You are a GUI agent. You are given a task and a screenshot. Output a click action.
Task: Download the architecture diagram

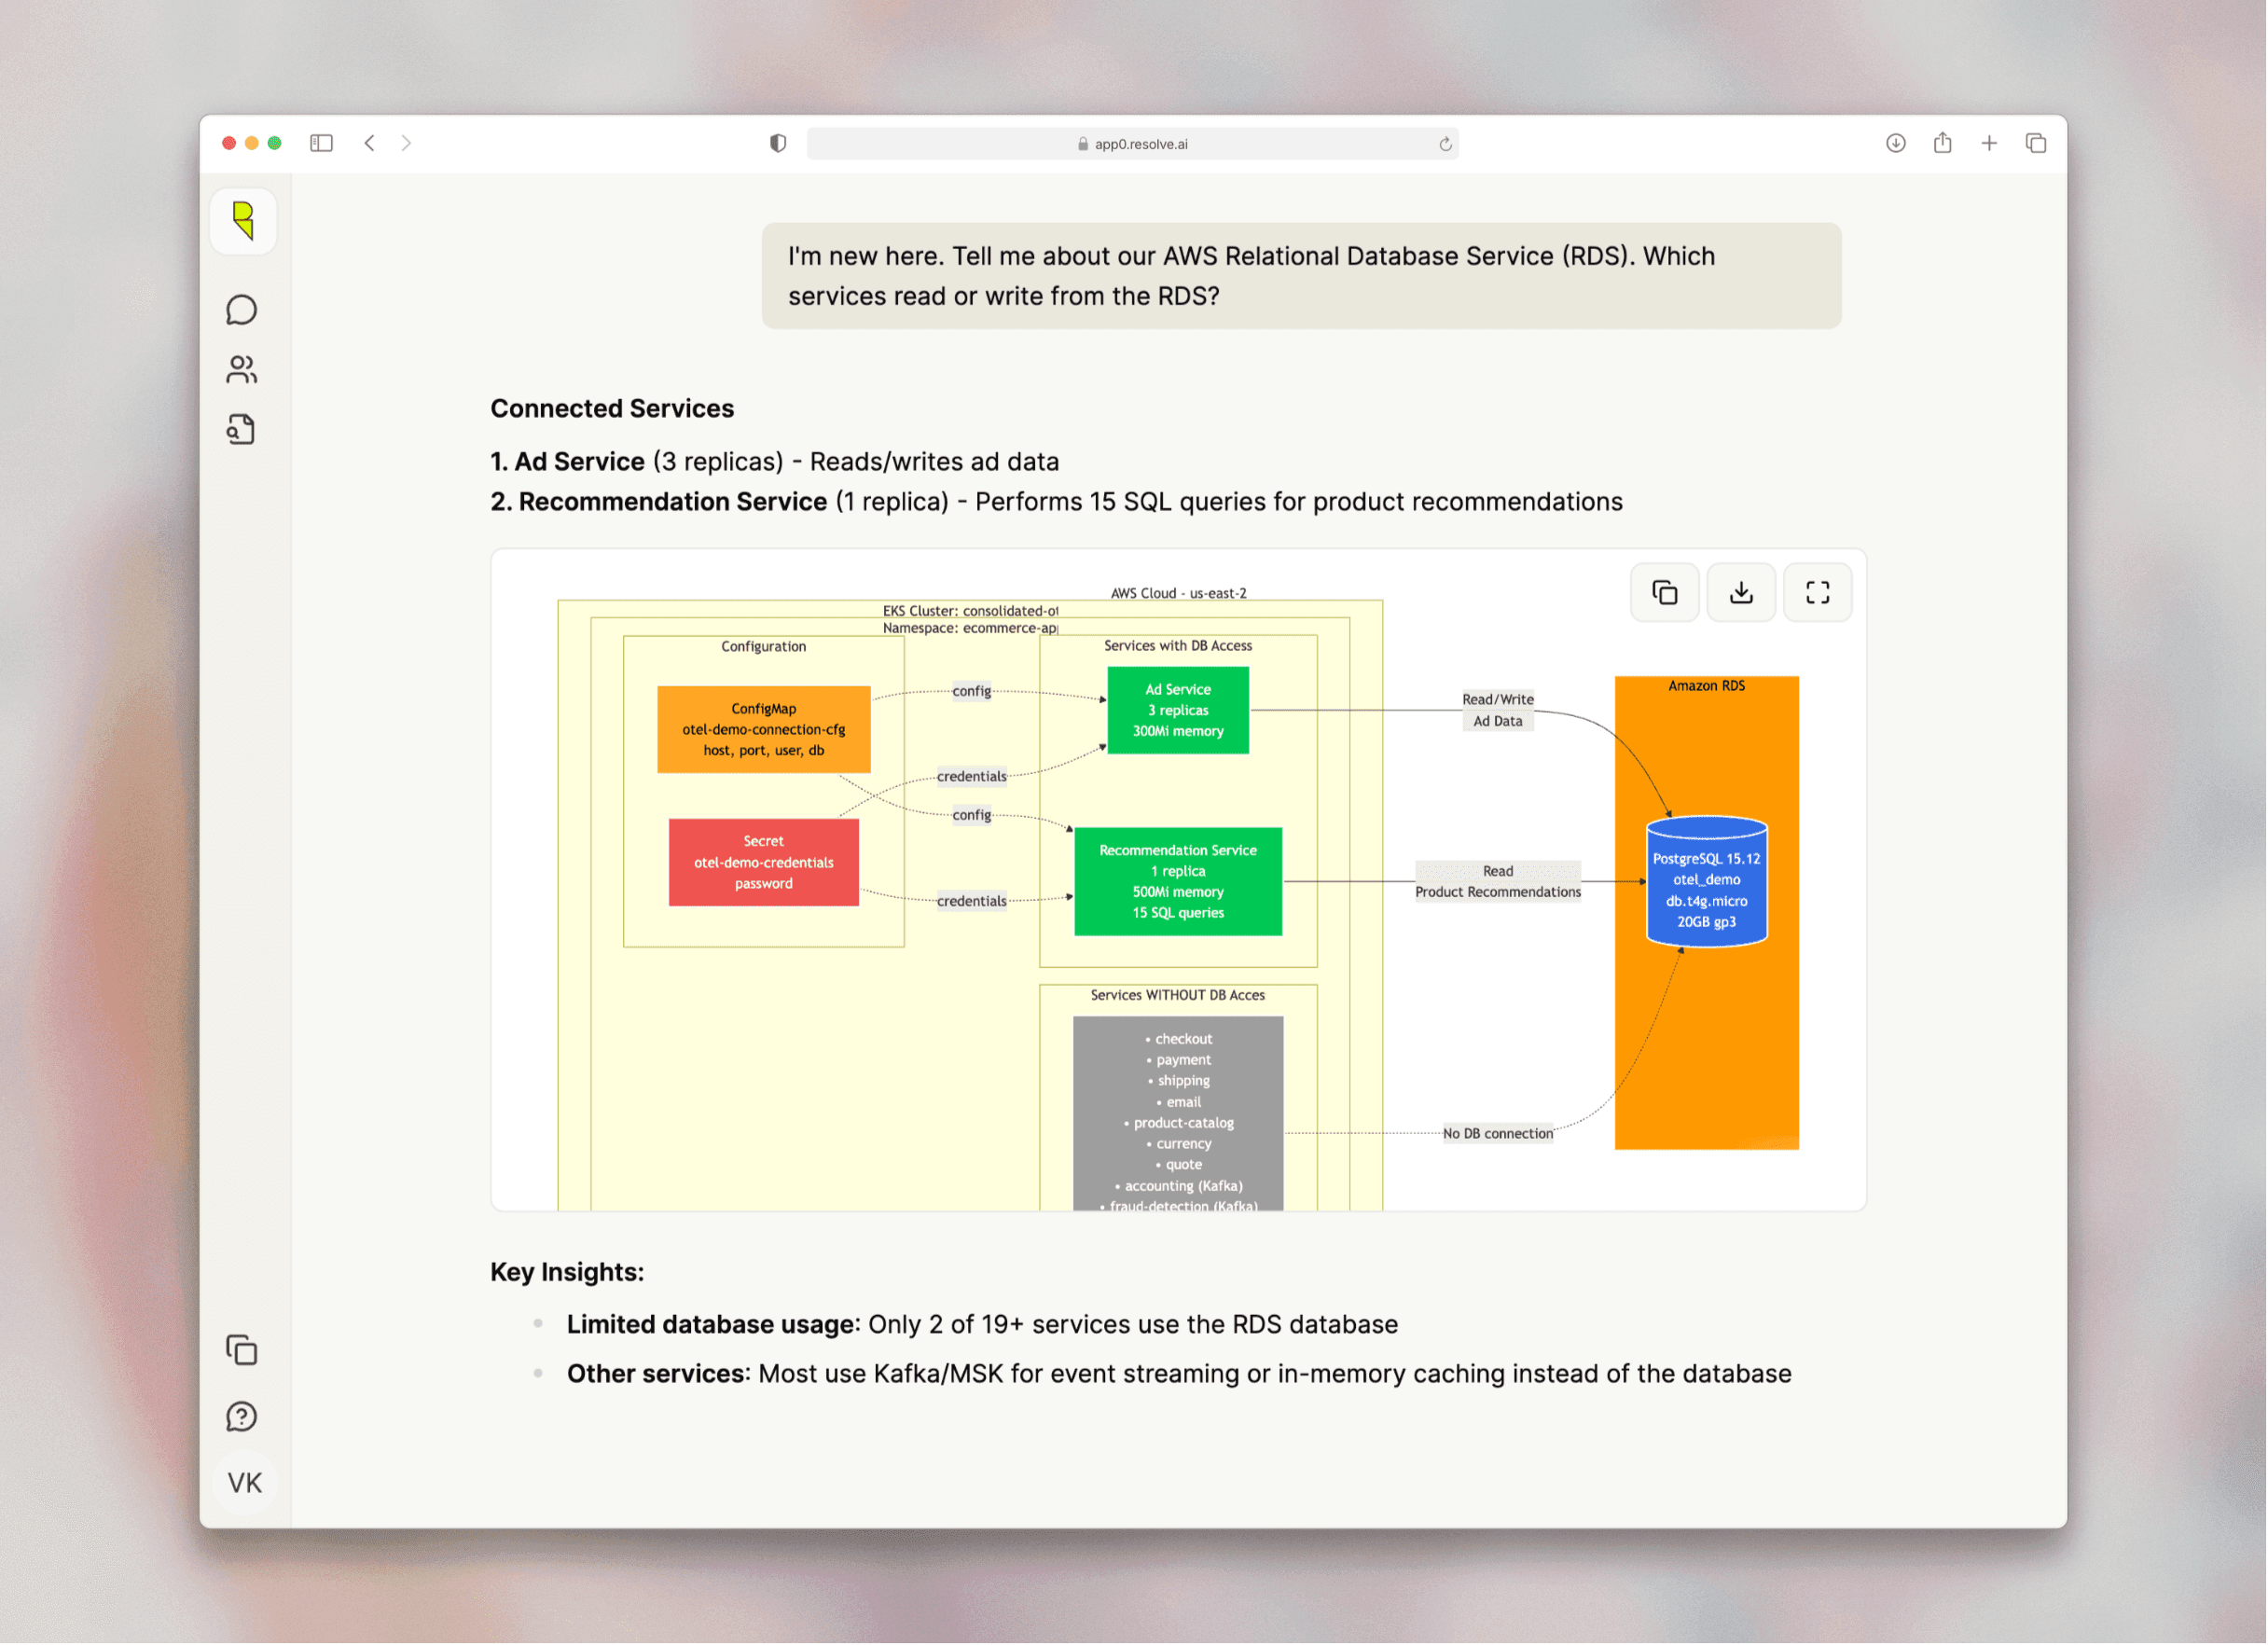point(1741,593)
